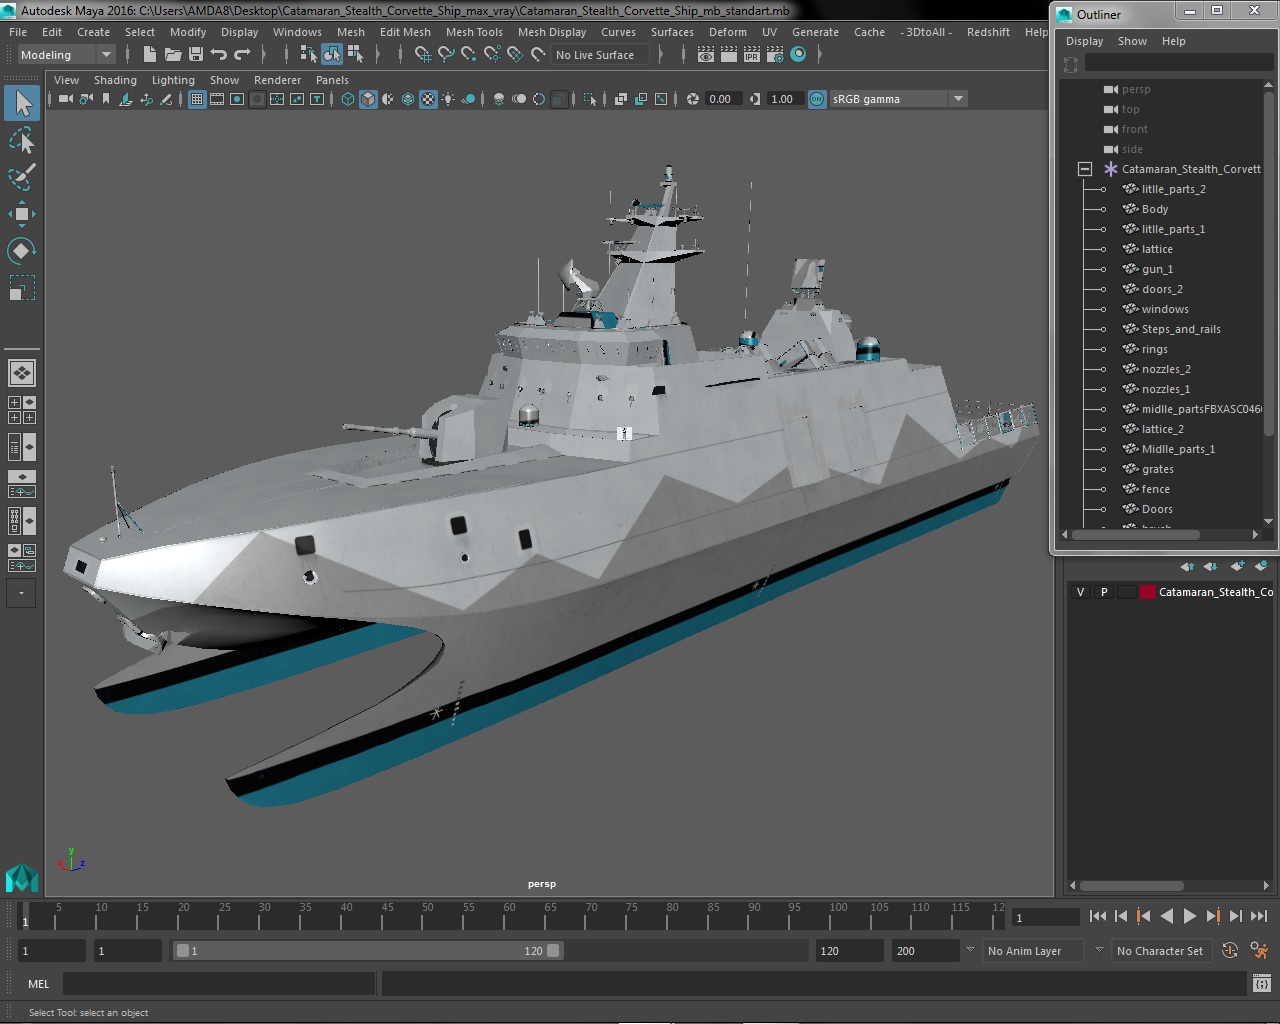
Task: Click the MEL command line input
Action: [x=219, y=984]
